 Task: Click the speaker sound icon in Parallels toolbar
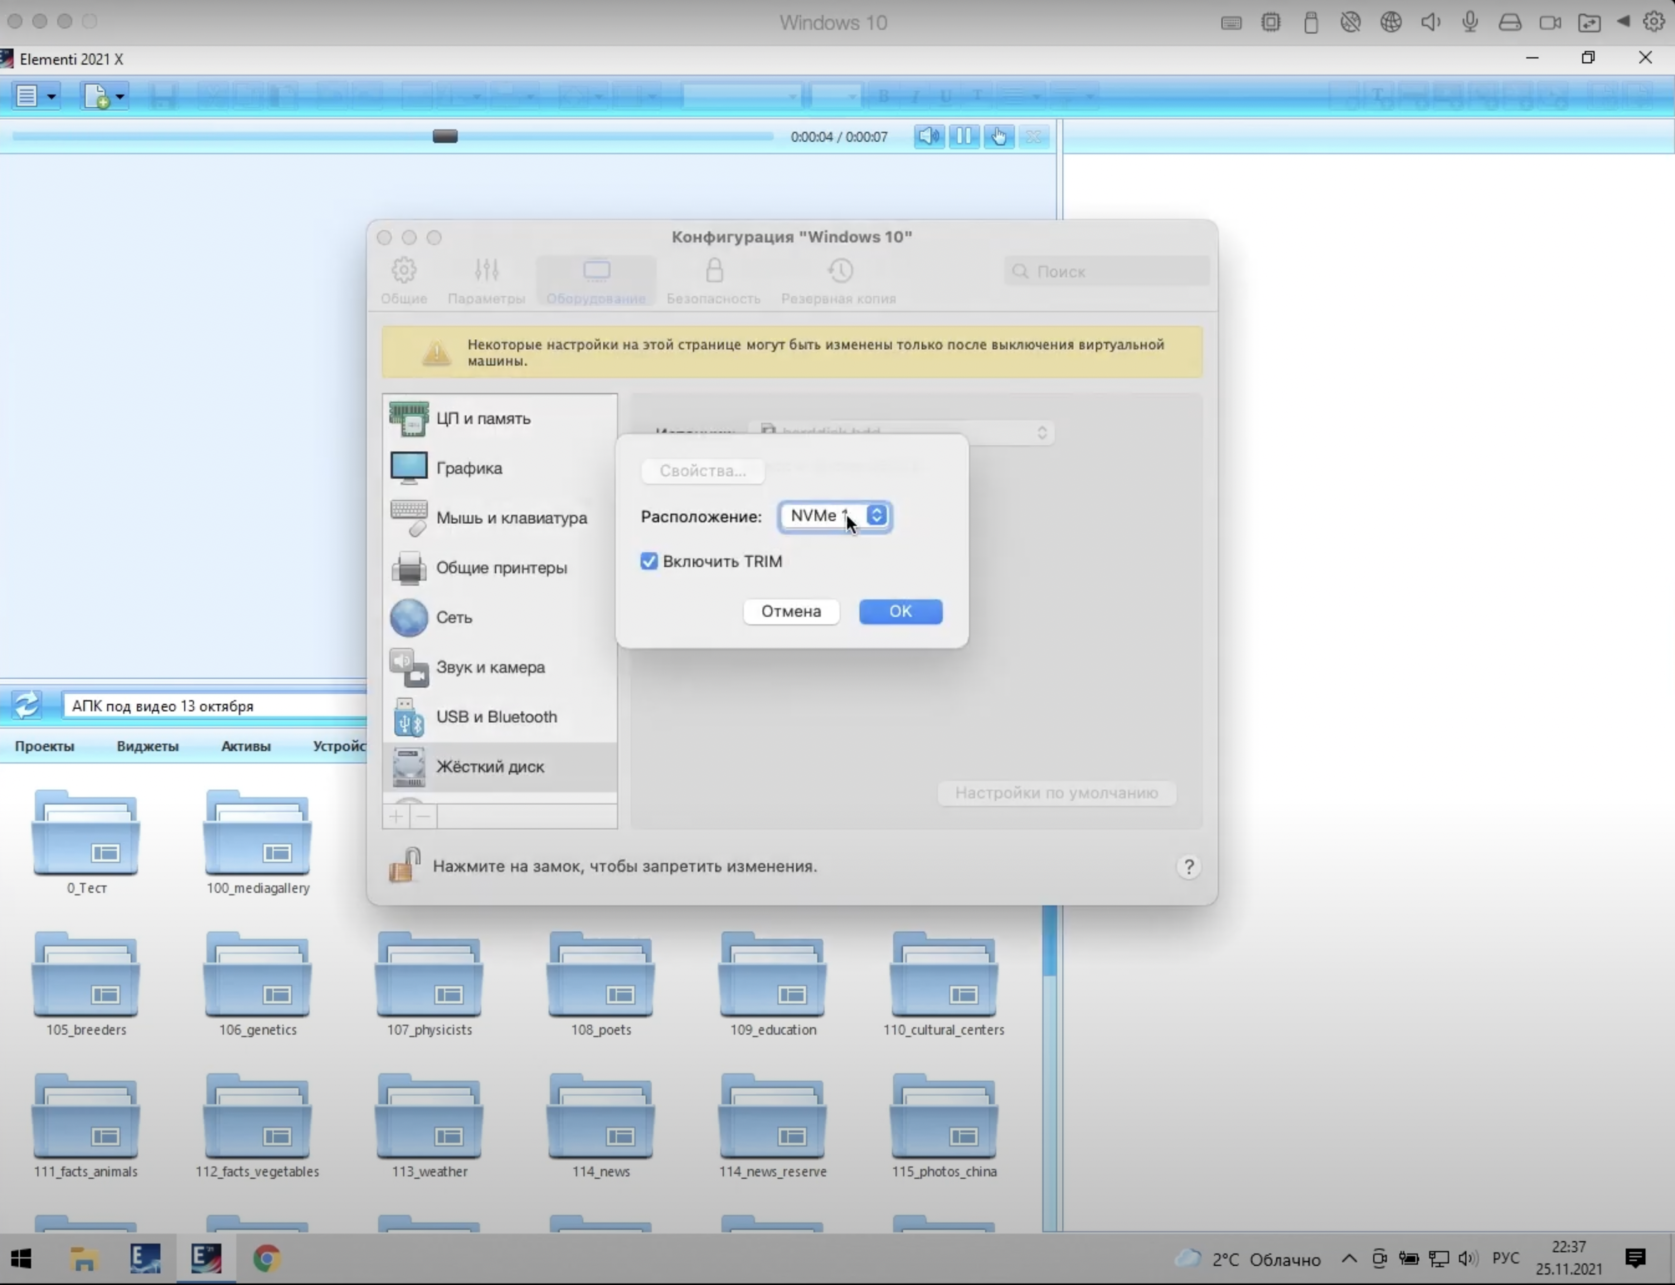point(1431,22)
